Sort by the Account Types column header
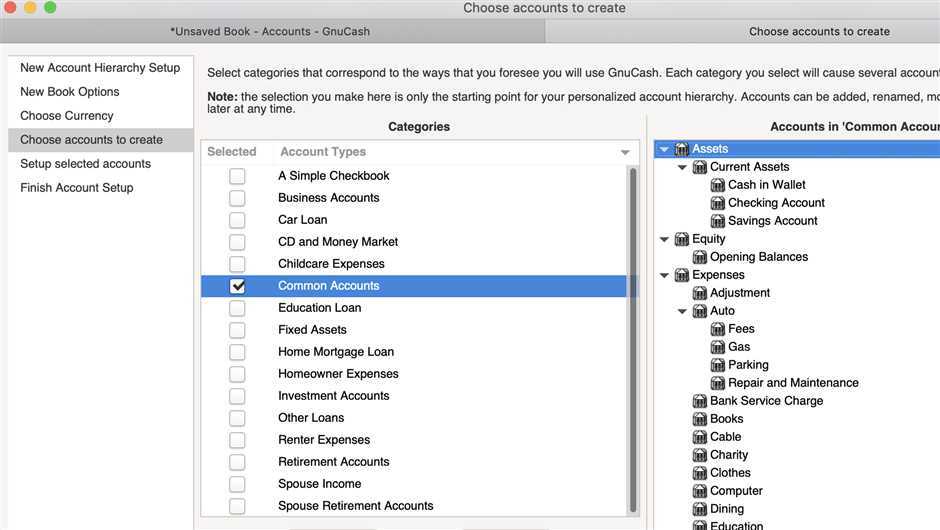940x530 pixels. 456,152
